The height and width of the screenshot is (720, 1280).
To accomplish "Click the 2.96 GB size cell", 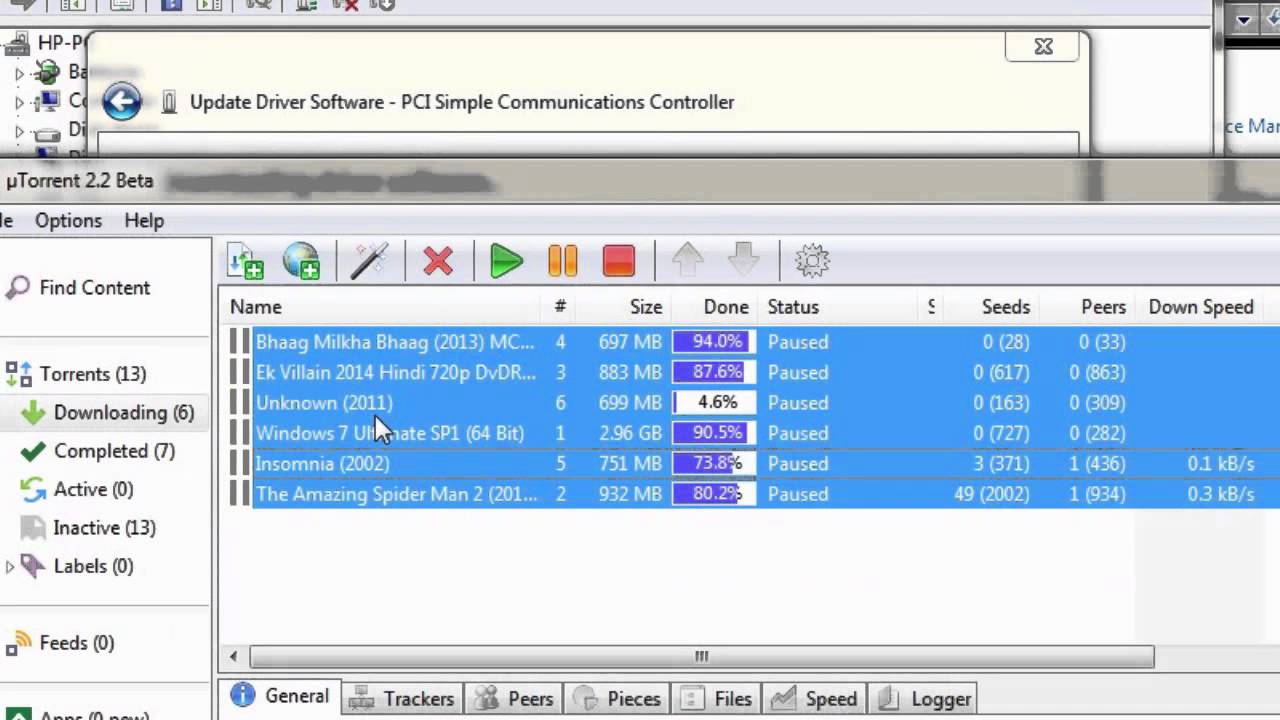I will pos(630,433).
